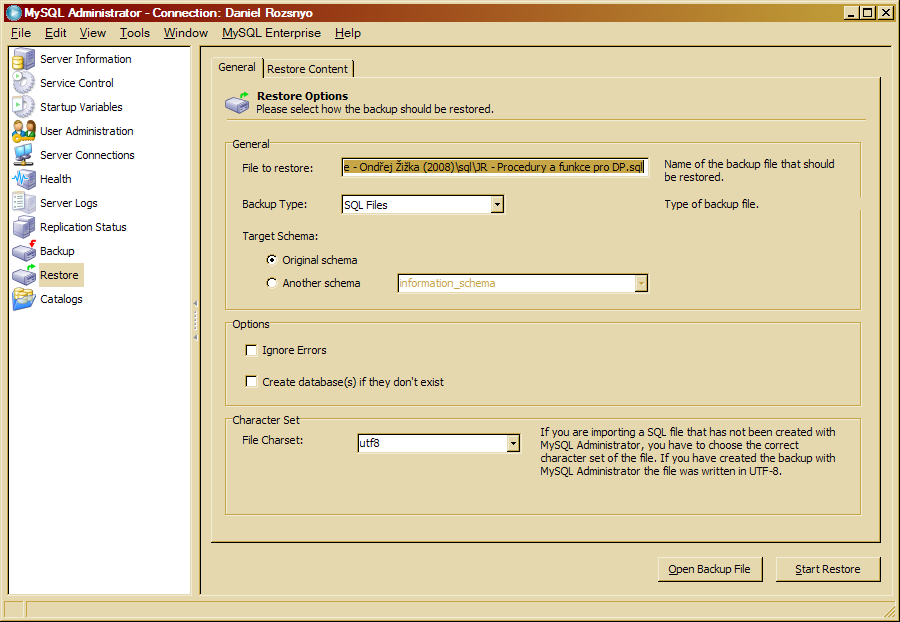Open the Window menu
Screen dimensions: 900x622
click(186, 33)
